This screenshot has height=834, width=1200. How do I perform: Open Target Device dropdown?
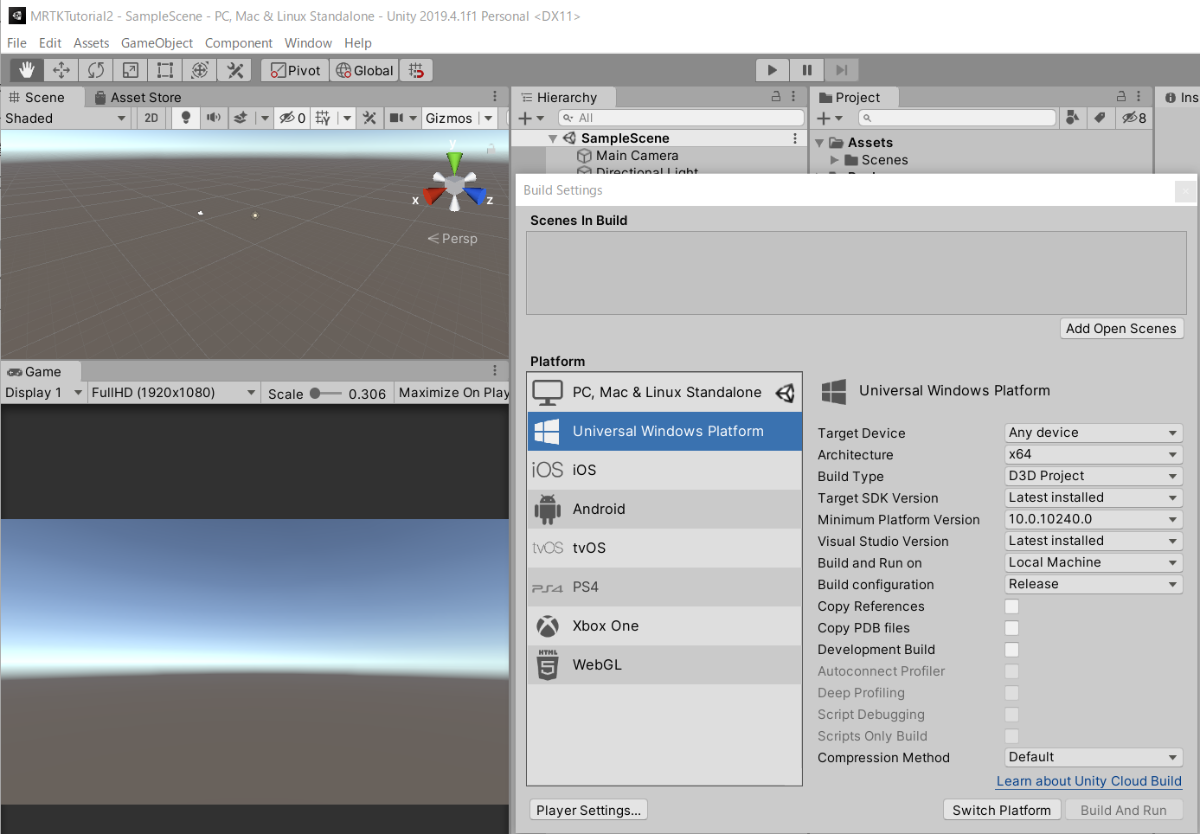click(x=1094, y=433)
